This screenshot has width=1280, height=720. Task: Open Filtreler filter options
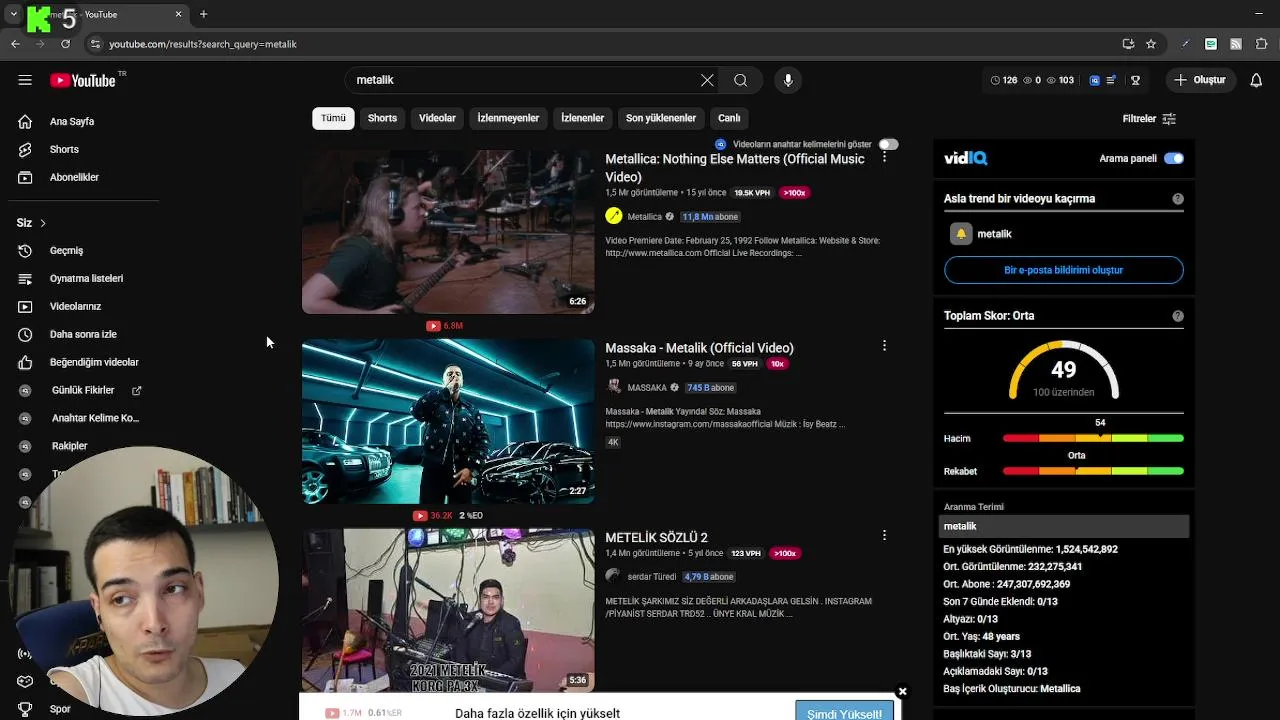(x=1149, y=118)
